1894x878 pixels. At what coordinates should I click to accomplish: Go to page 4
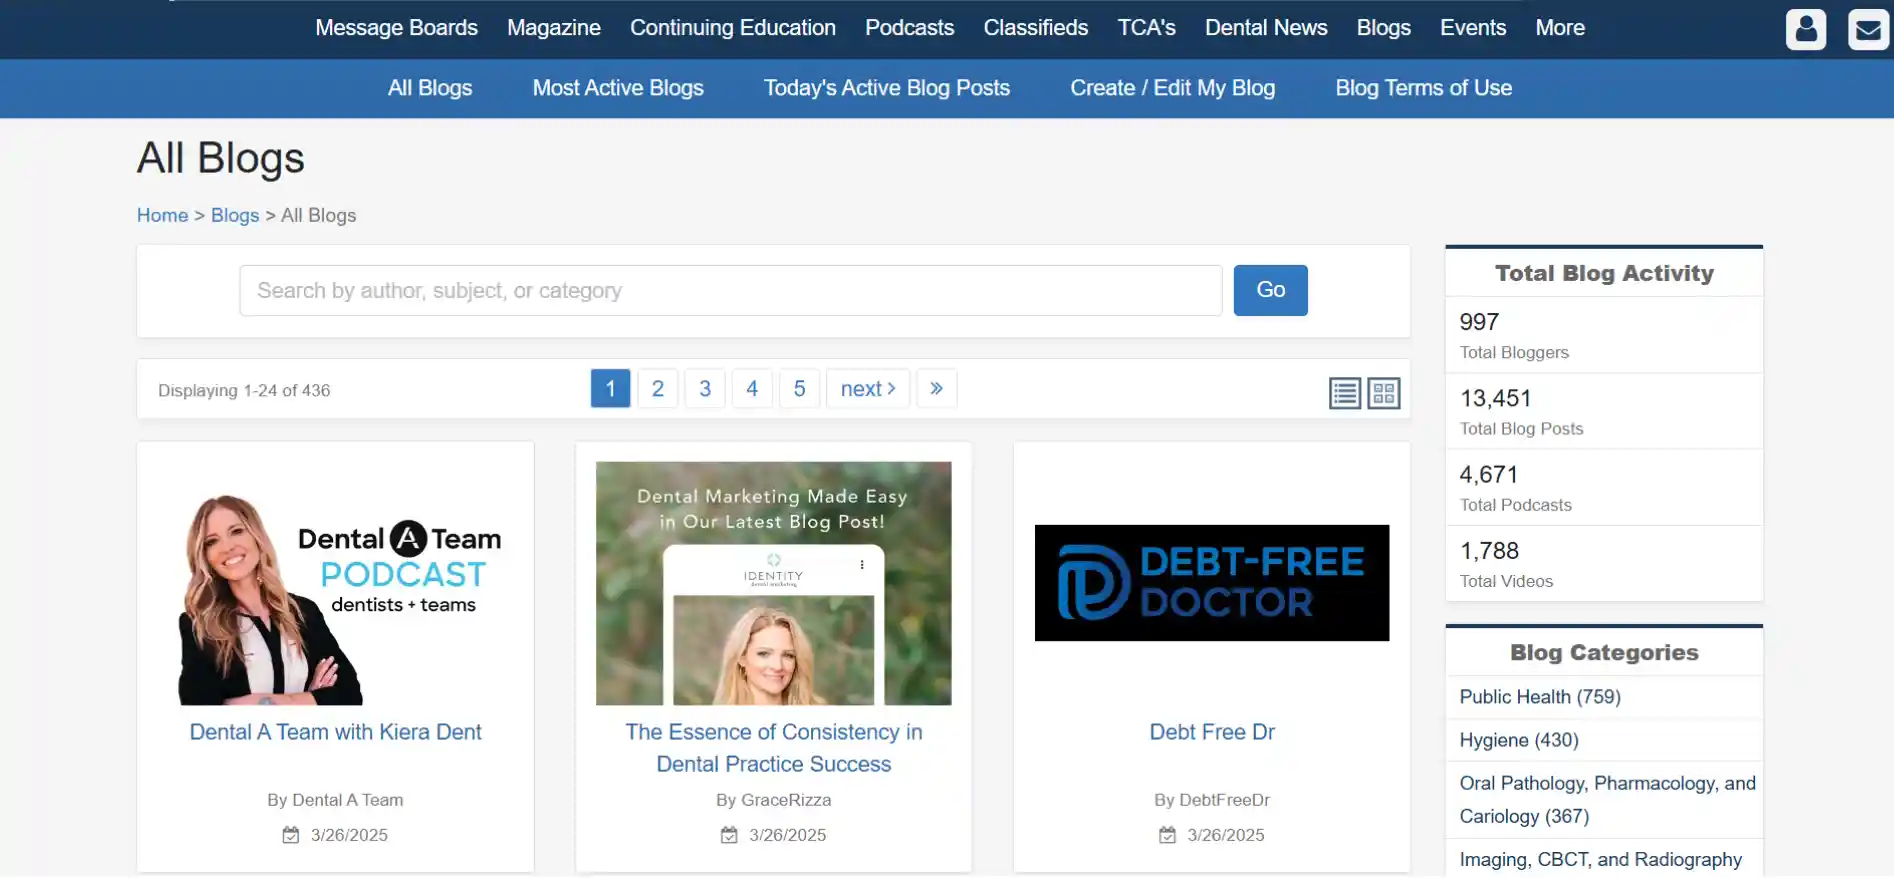click(752, 389)
